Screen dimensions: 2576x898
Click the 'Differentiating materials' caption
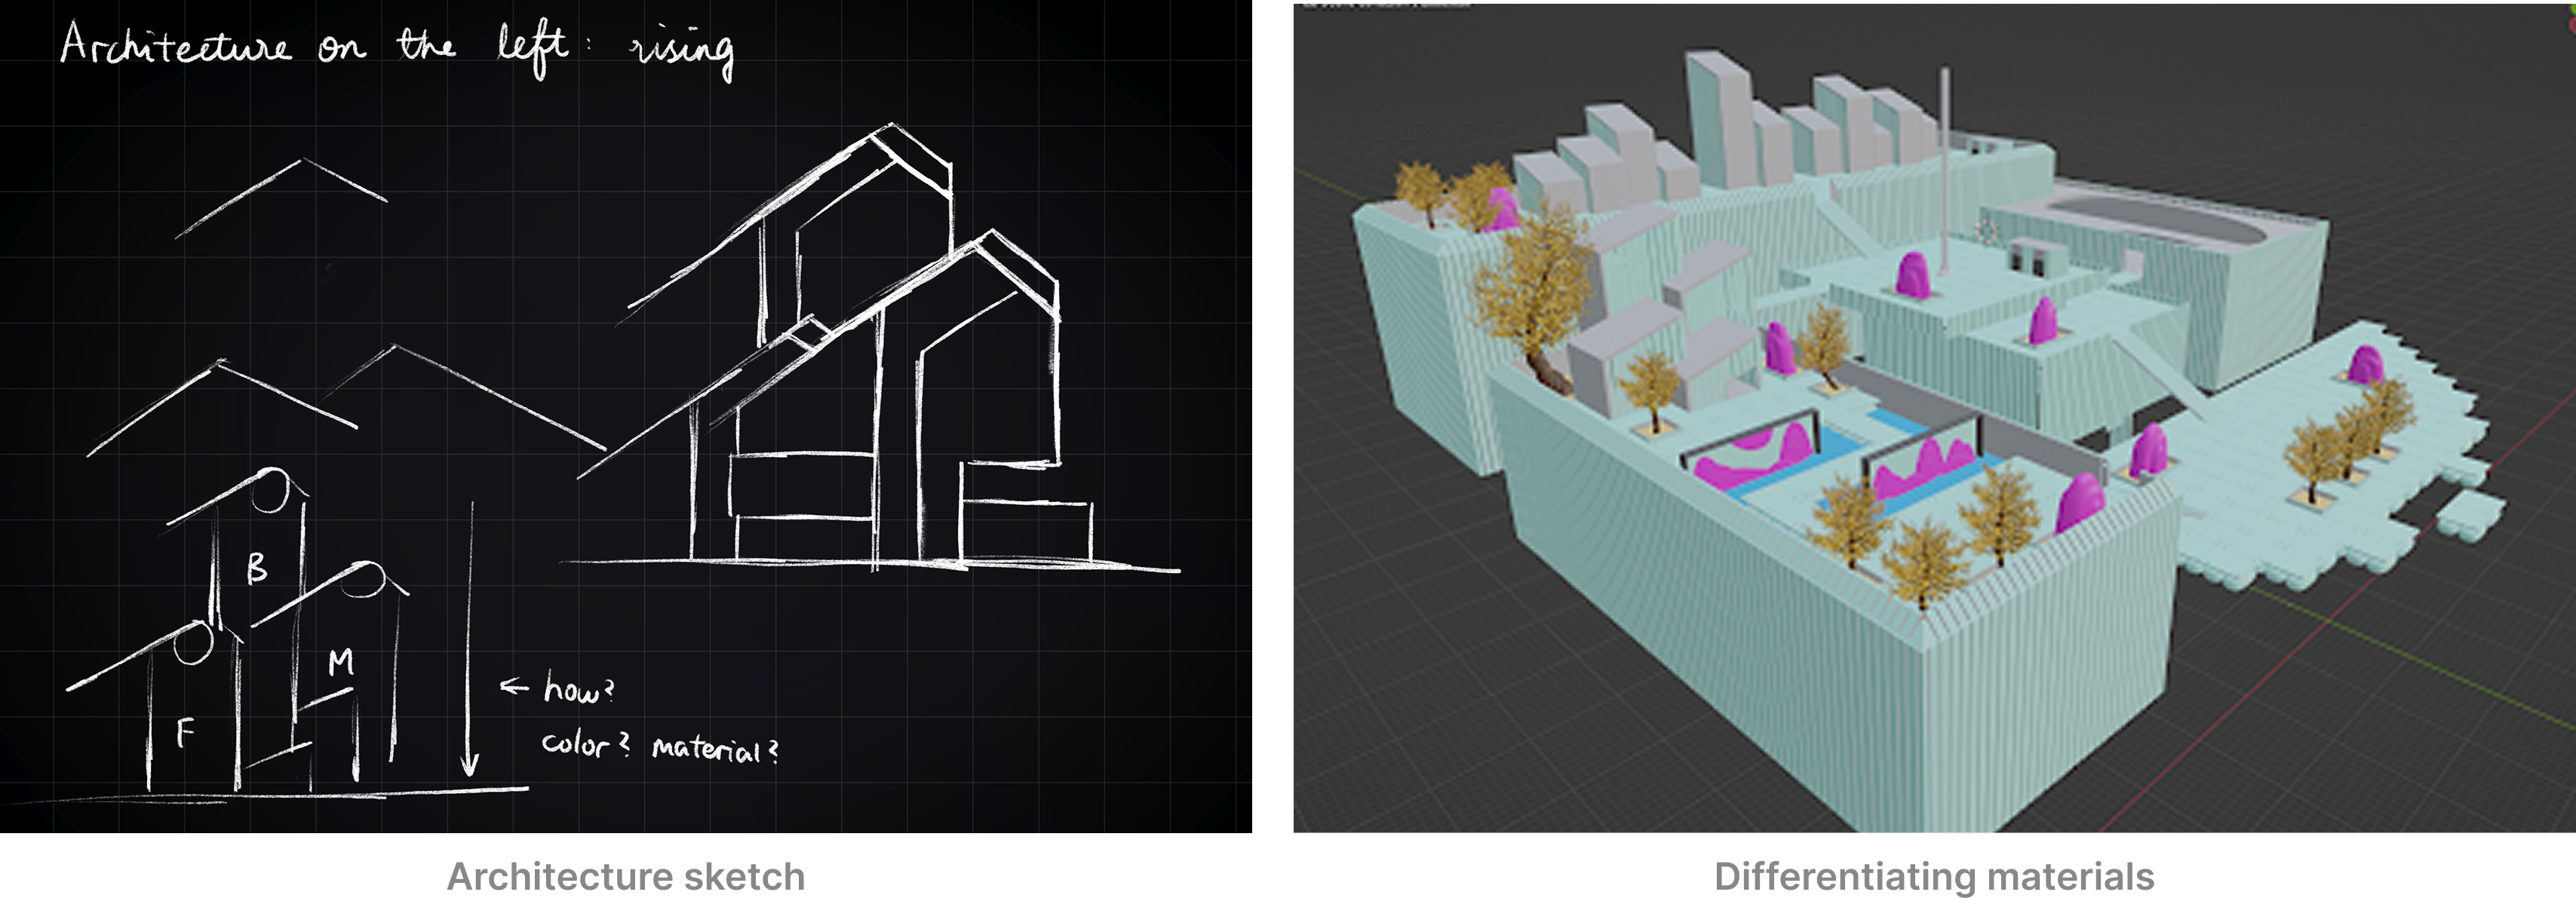(1933, 876)
